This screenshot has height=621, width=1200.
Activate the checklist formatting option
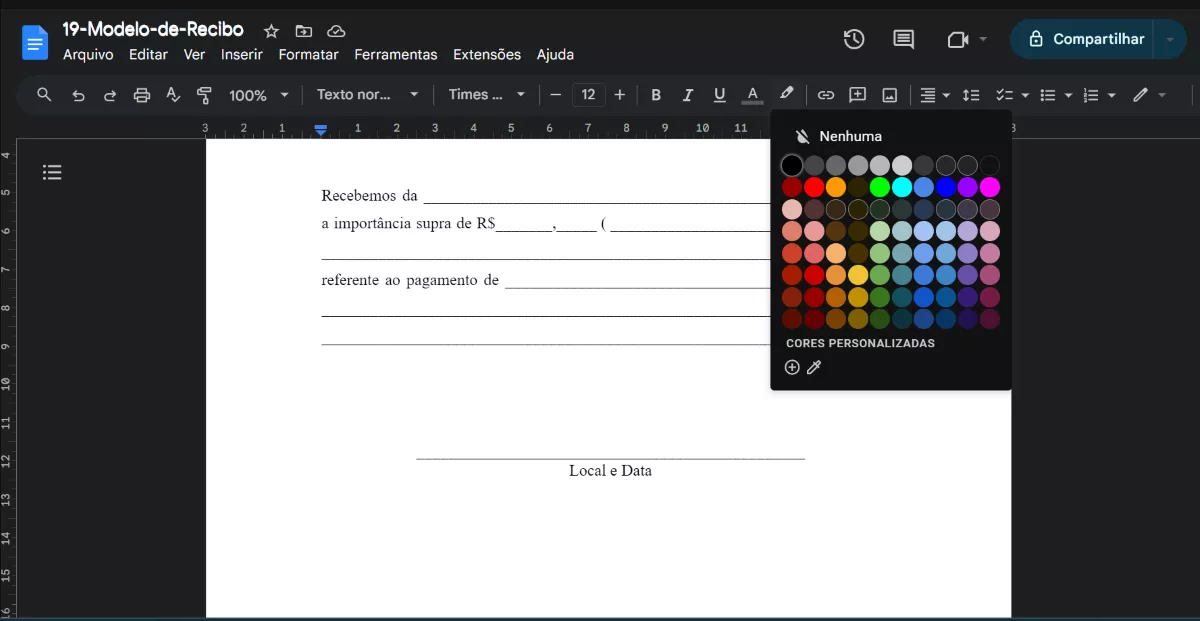[1006, 95]
